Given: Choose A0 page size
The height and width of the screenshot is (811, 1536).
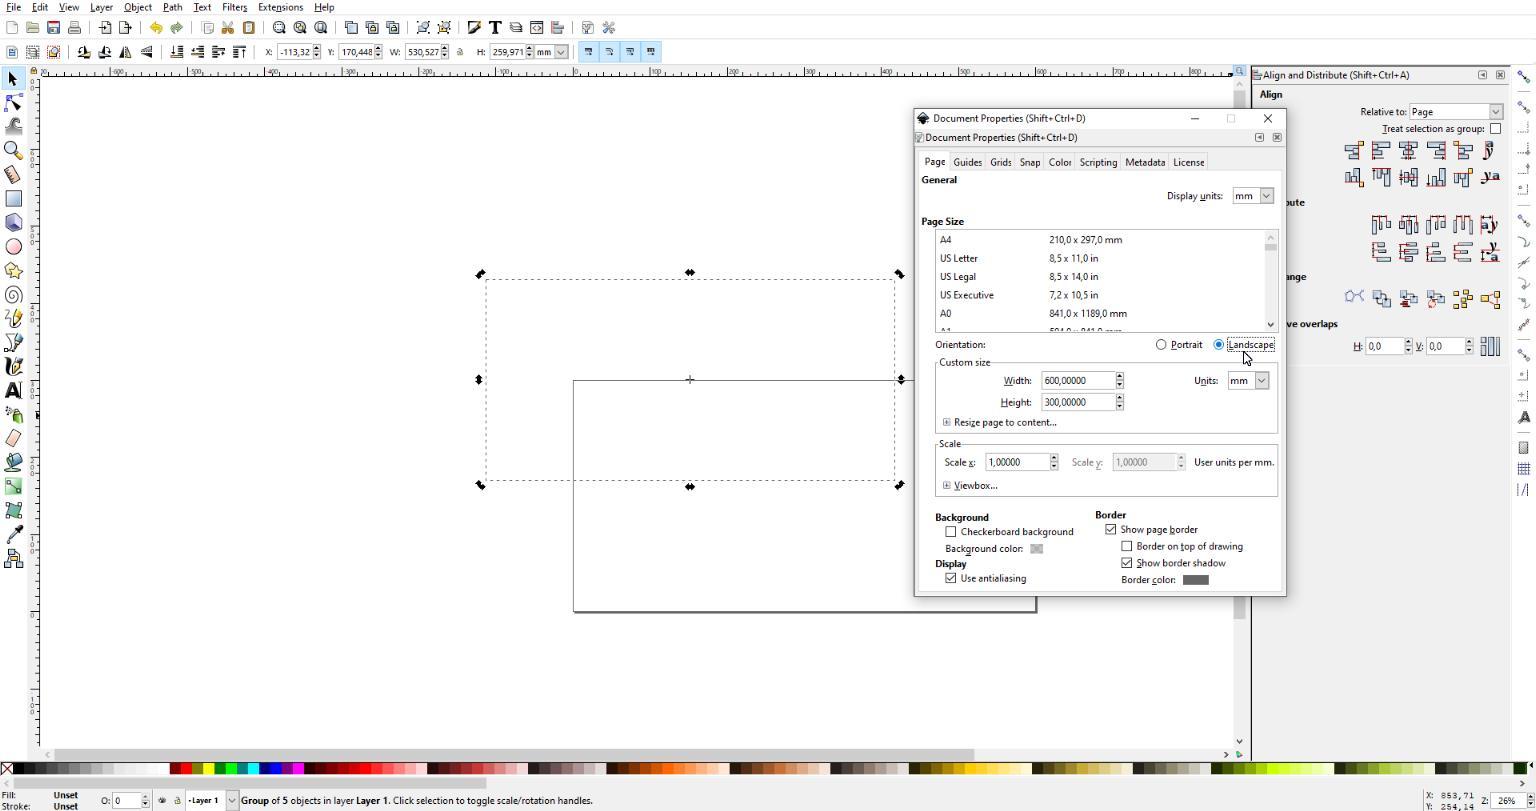Looking at the screenshot, I should pos(1100,314).
